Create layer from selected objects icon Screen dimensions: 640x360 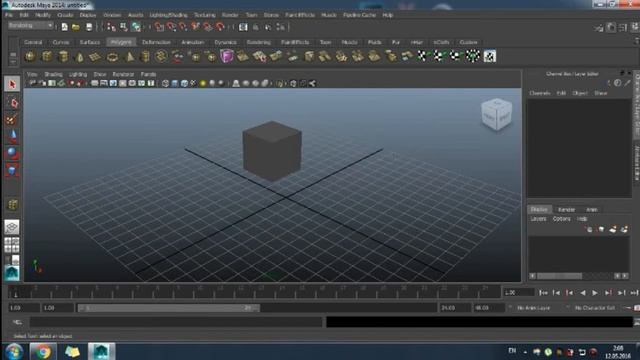click(624, 230)
